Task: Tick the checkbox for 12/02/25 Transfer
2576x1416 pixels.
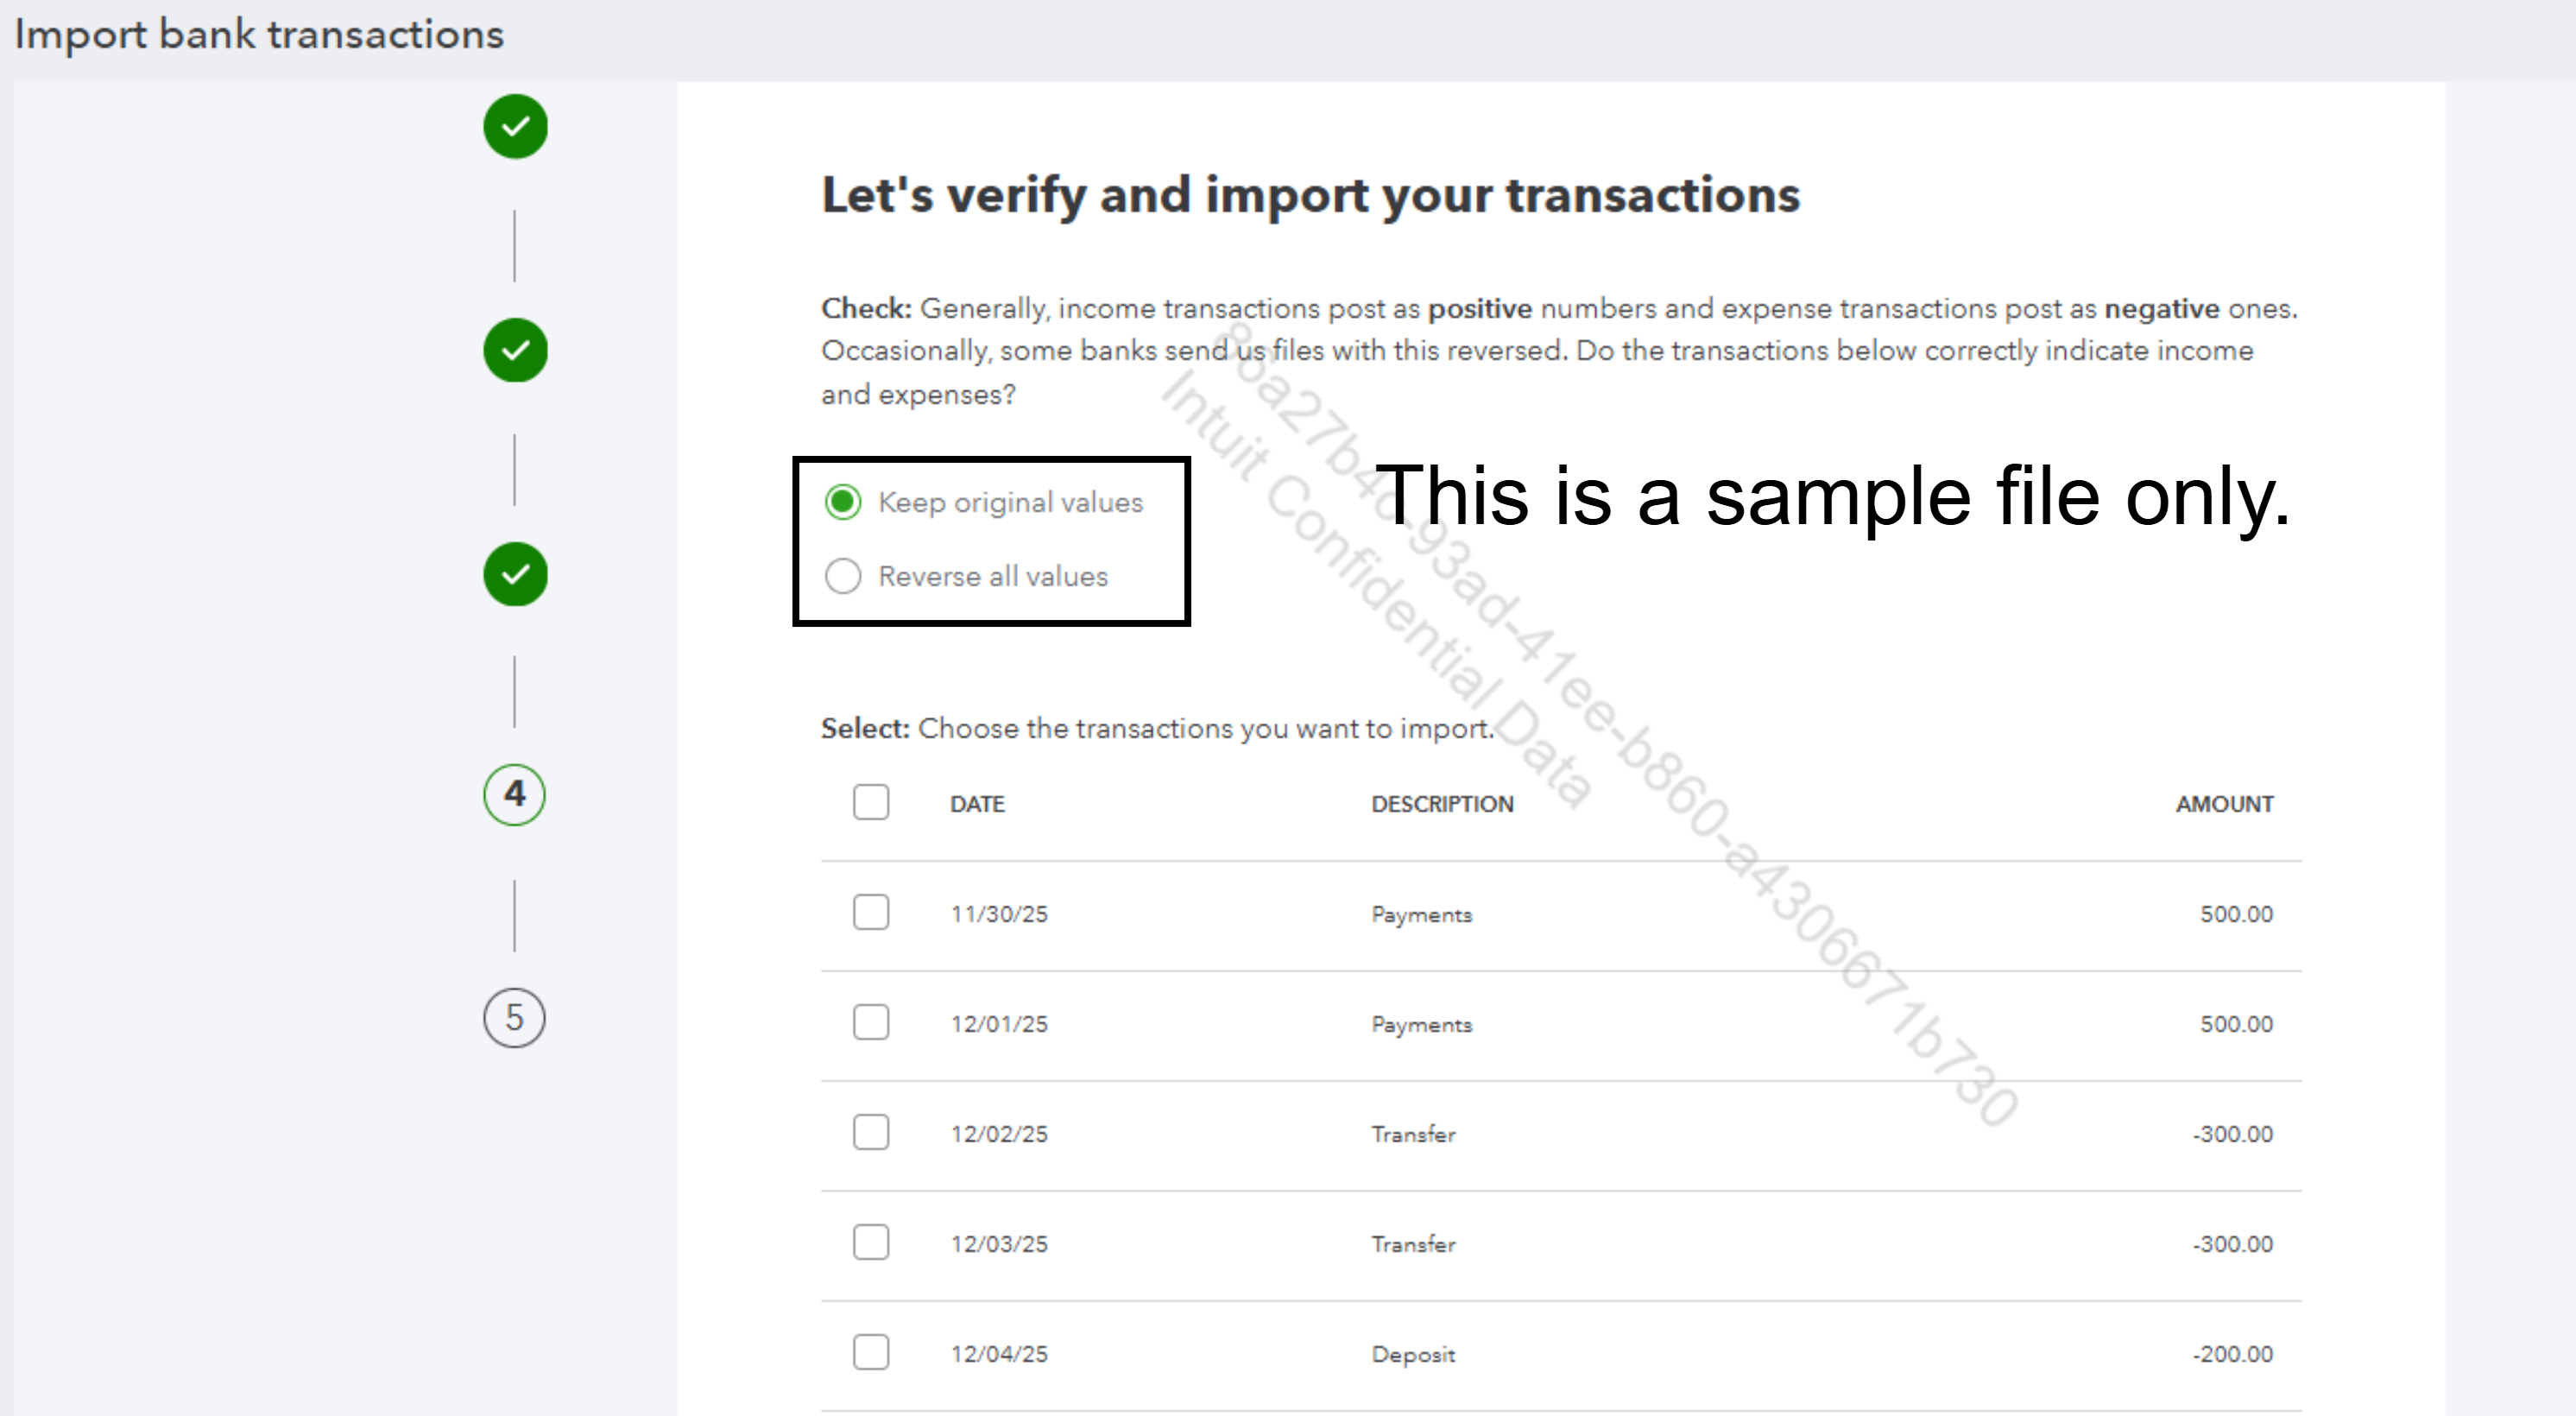Action: click(871, 1132)
